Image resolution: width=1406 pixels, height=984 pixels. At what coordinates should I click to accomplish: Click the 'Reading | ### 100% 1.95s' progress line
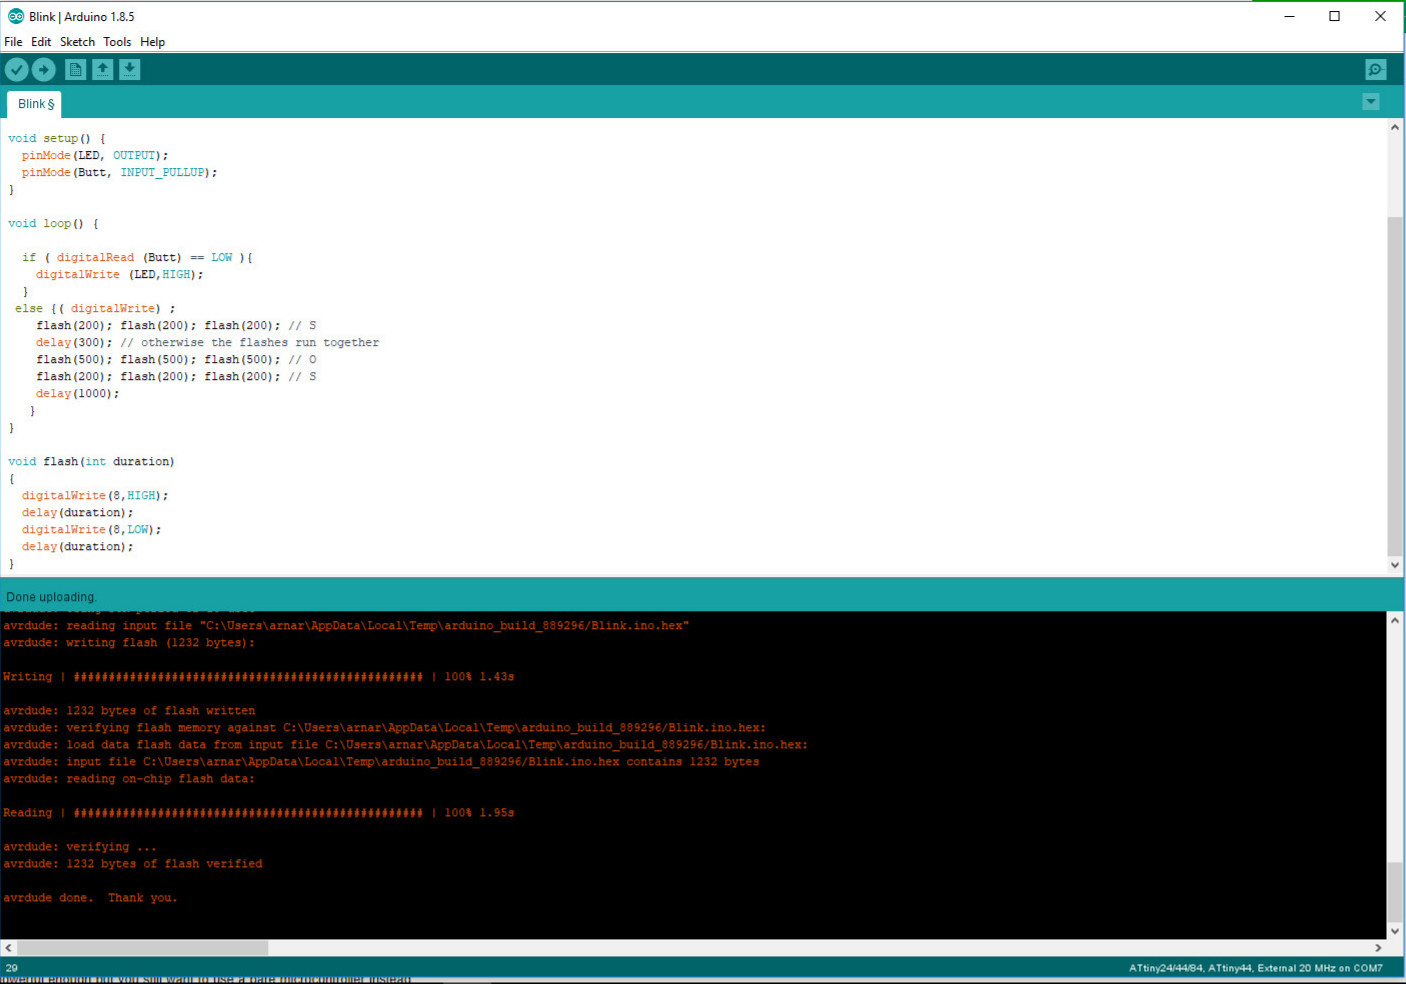click(258, 813)
